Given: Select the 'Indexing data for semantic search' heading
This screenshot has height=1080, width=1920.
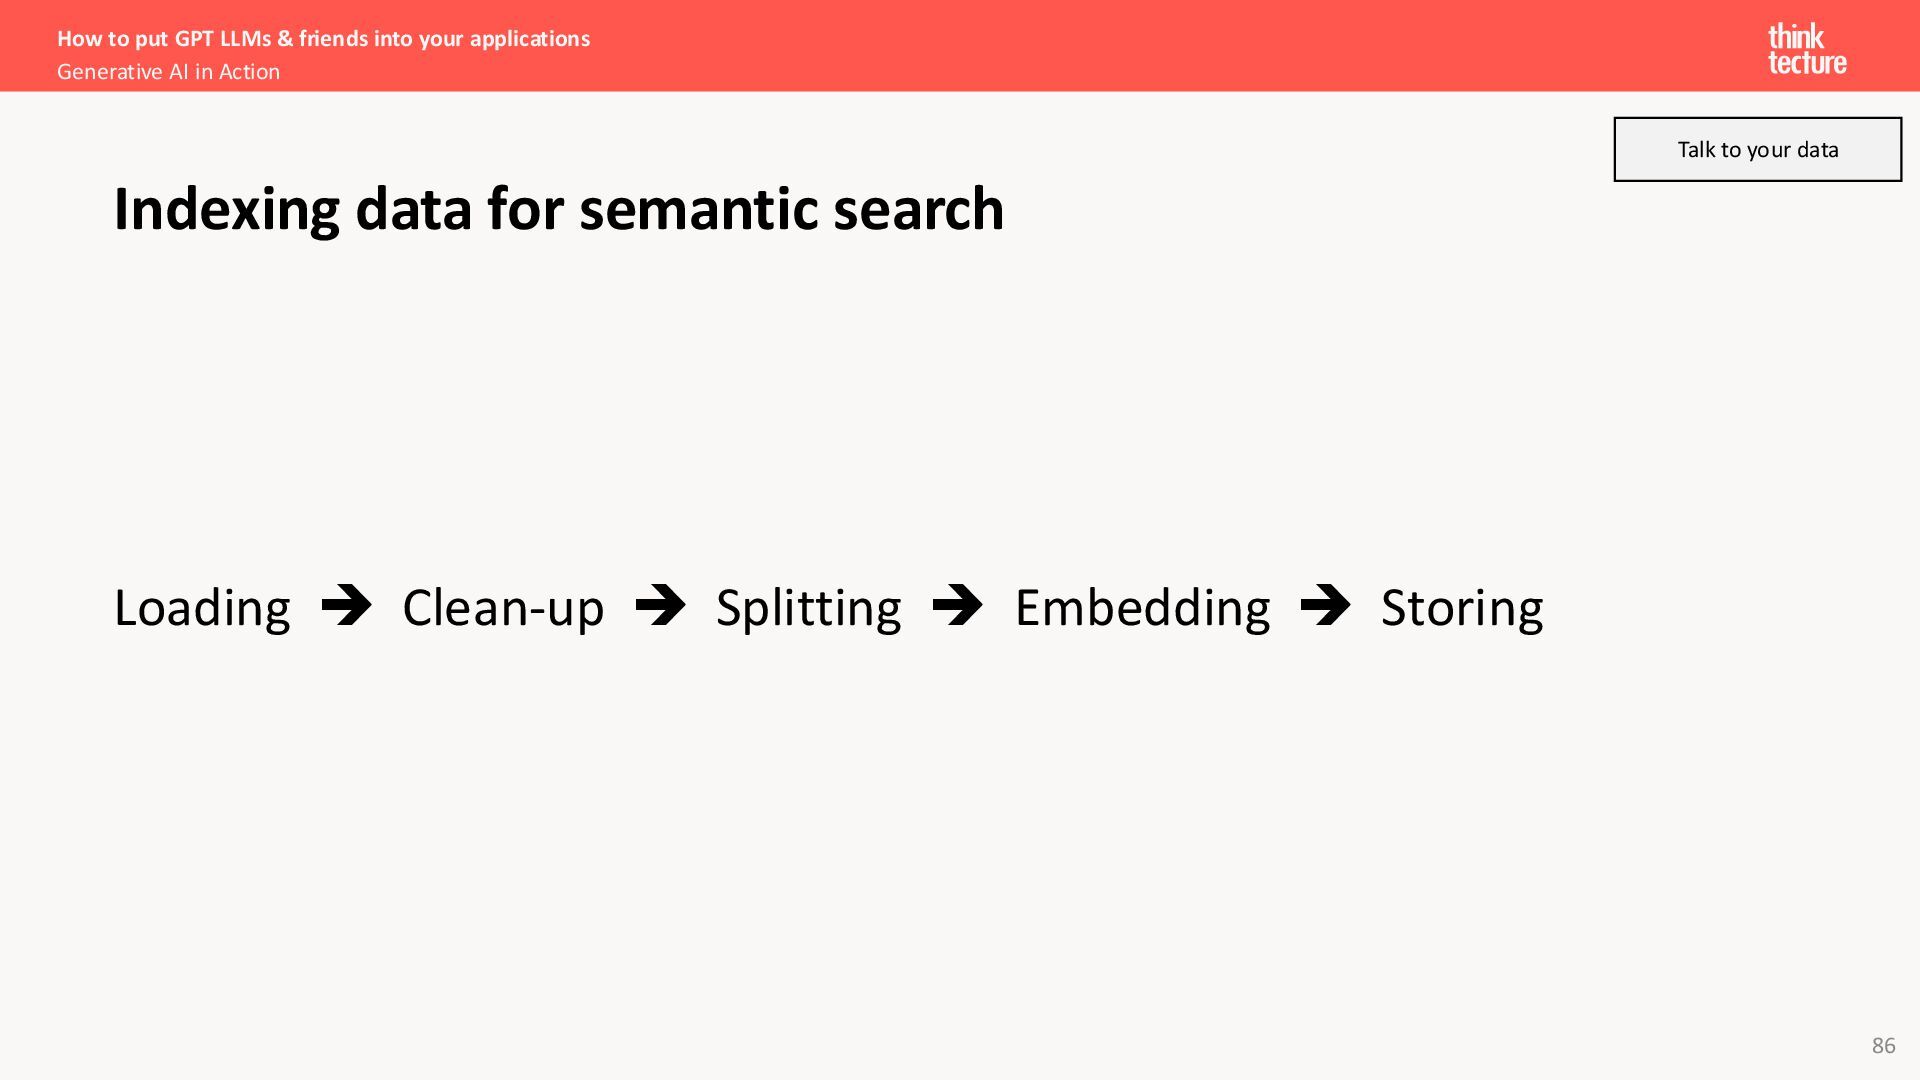Looking at the screenshot, I should (559, 209).
